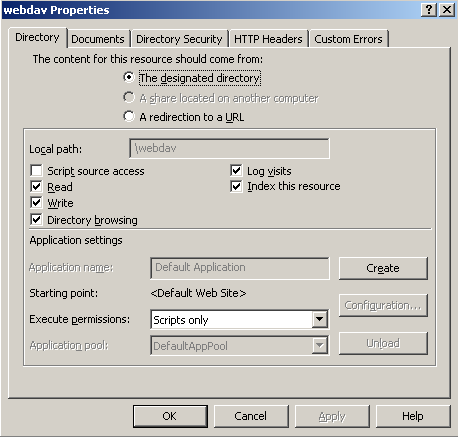Screen dimensions: 458x437
Task: Toggle the Directory browsing checkbox
Action: click(x=36, y=220)
